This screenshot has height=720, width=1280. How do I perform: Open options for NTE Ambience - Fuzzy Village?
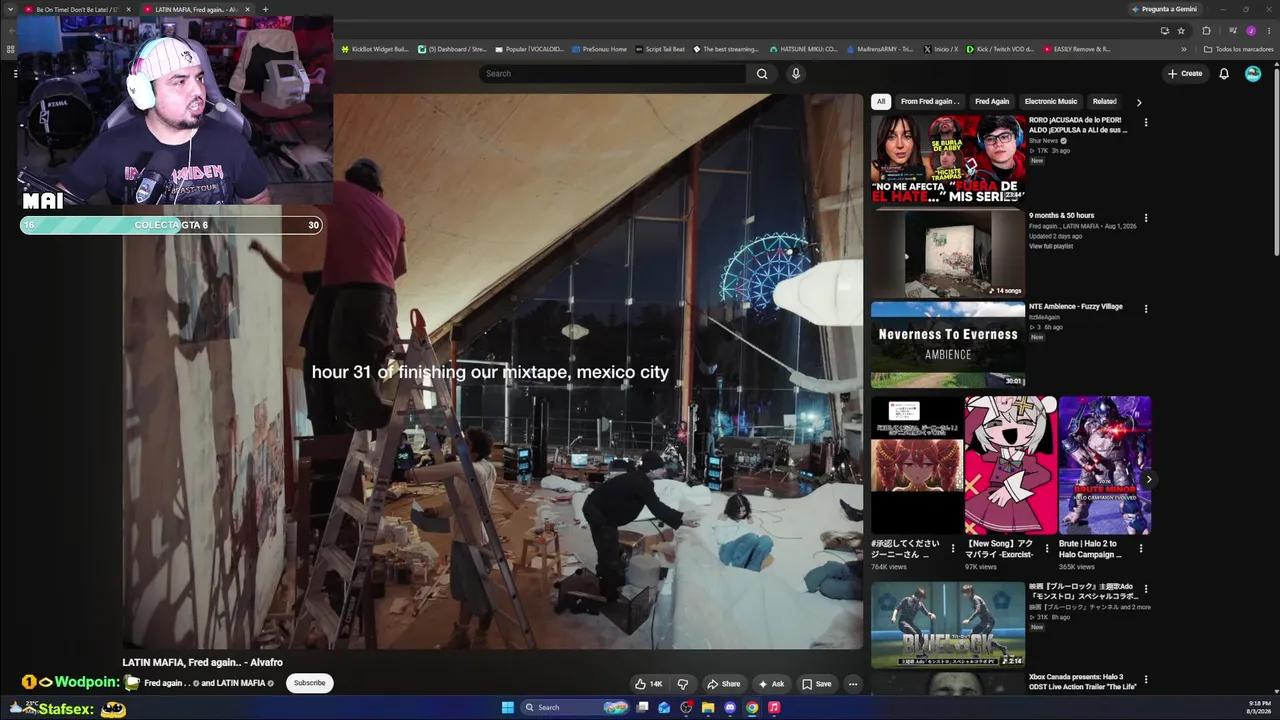coord(1146,309)
